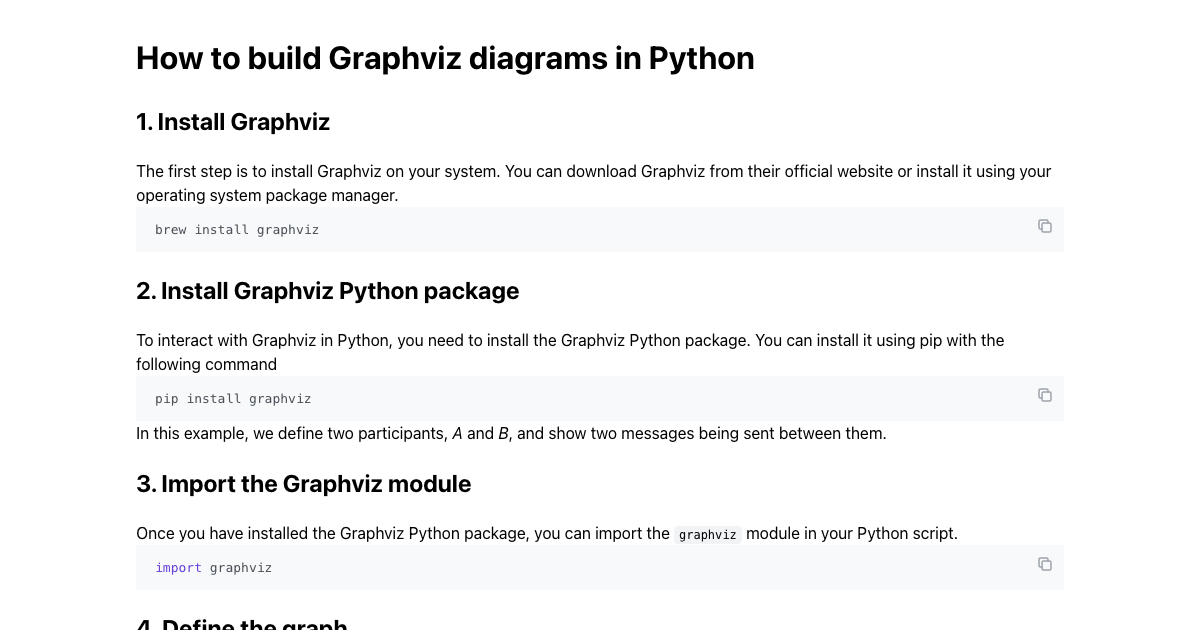
Task: Copy the brew install graphviz command
Action: click(1044, 226)
